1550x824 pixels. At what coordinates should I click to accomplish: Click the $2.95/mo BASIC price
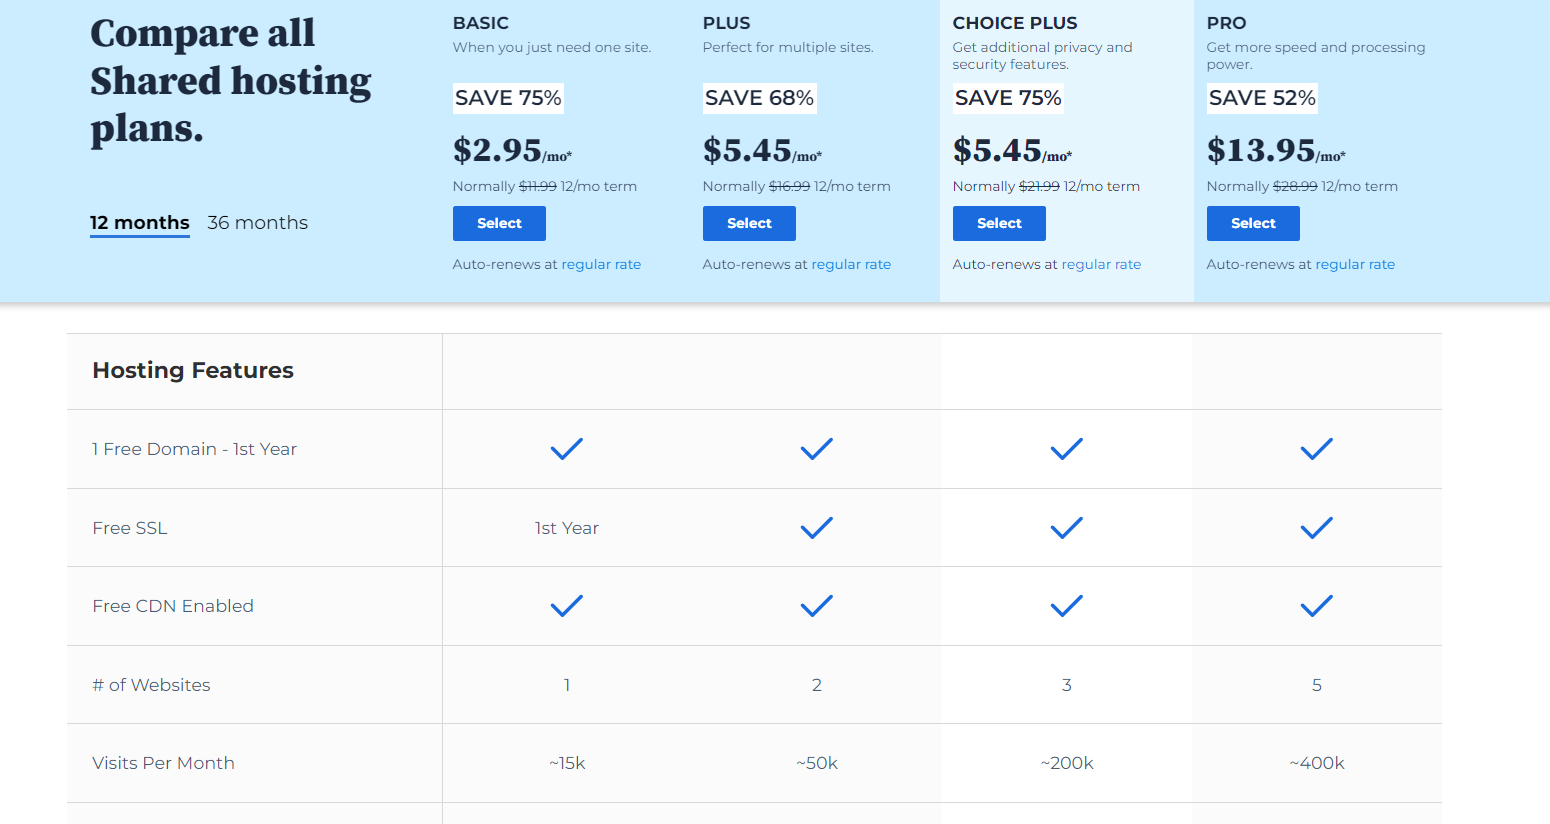(512, 150)
